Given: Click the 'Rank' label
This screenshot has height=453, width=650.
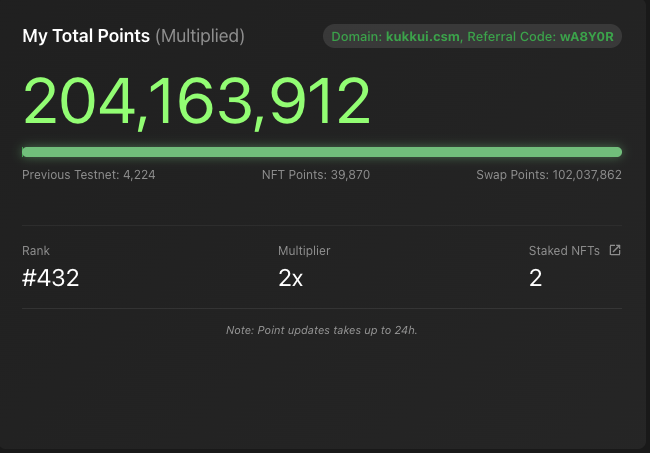Looking at the screenshot, I should pyautogui.click(x=36, y=251).
